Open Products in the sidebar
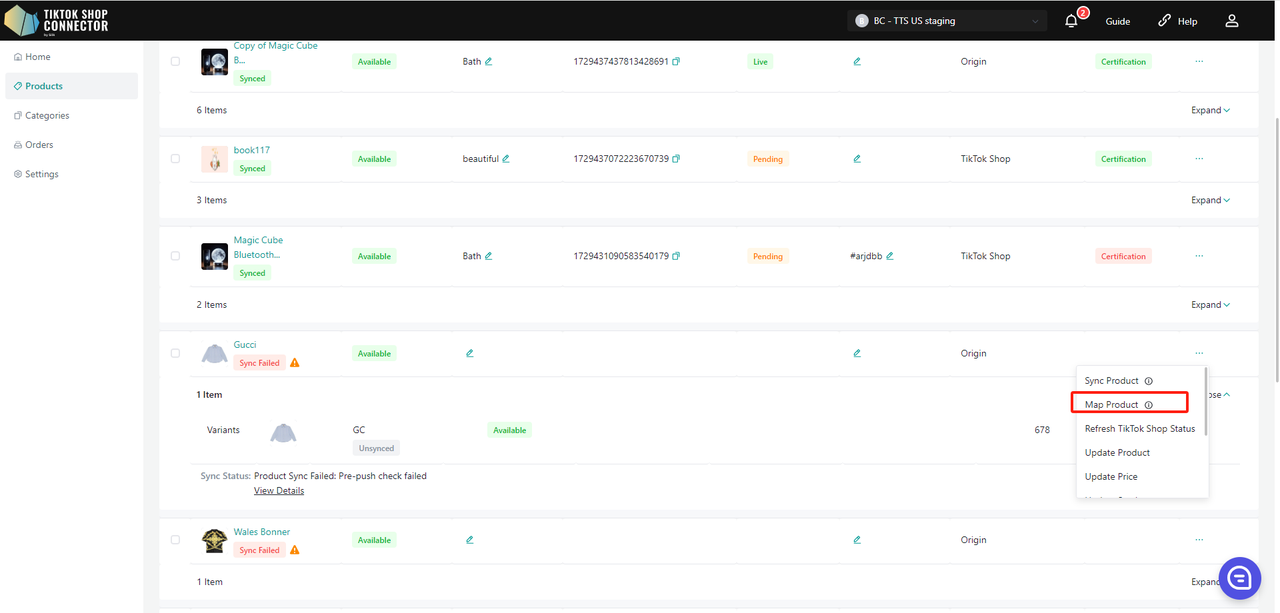1280x613 pixels. (71, 86)
